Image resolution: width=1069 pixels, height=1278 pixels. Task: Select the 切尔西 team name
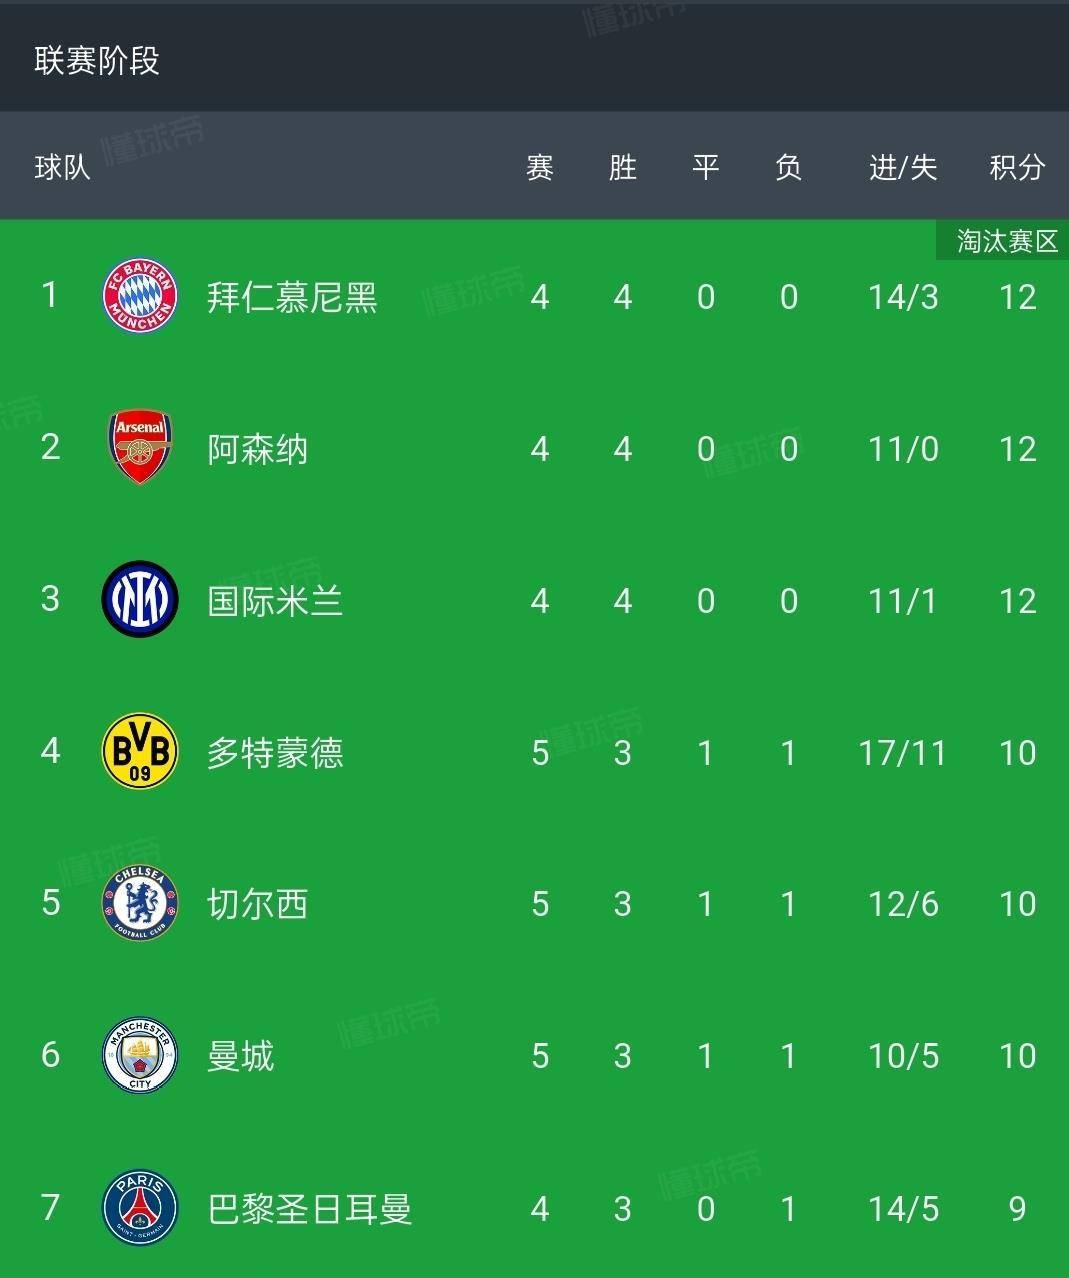click(257, 905)
